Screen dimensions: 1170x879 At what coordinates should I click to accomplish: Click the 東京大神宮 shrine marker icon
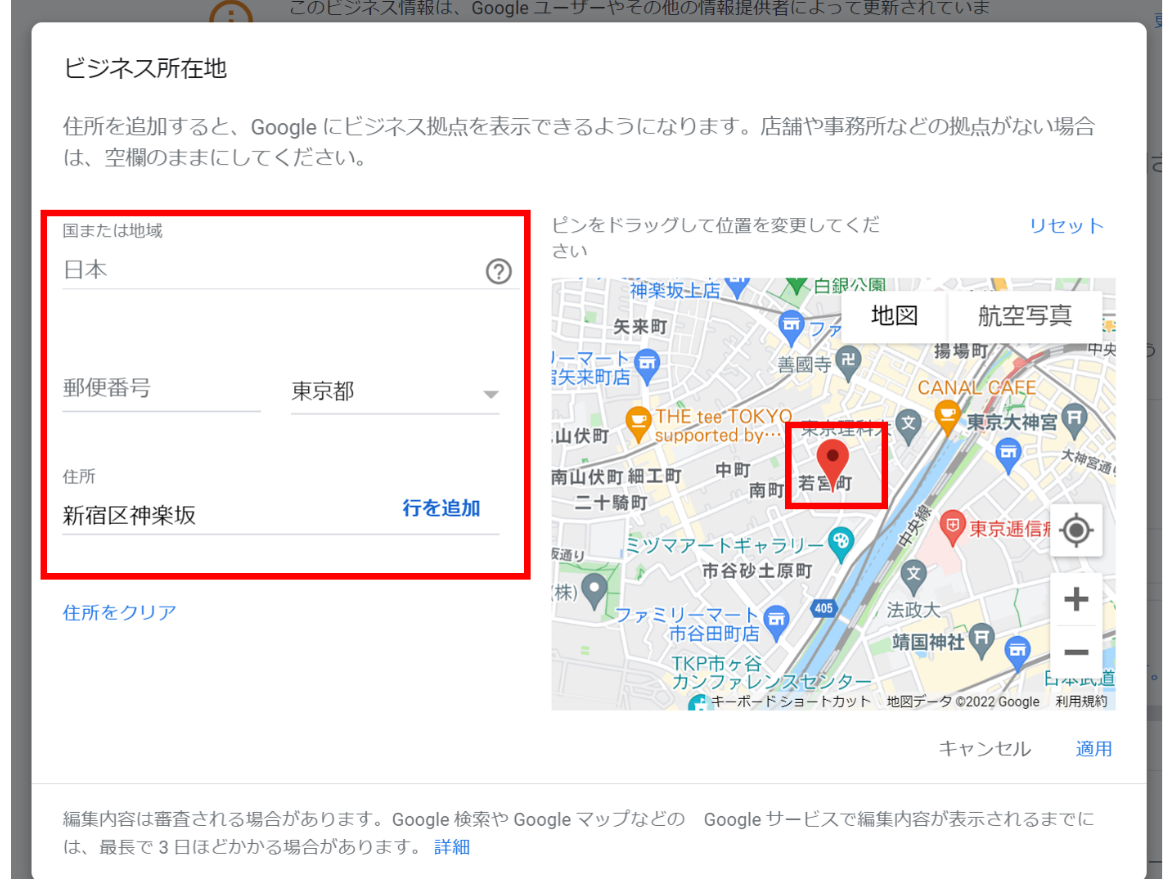tap(1074, 421)
